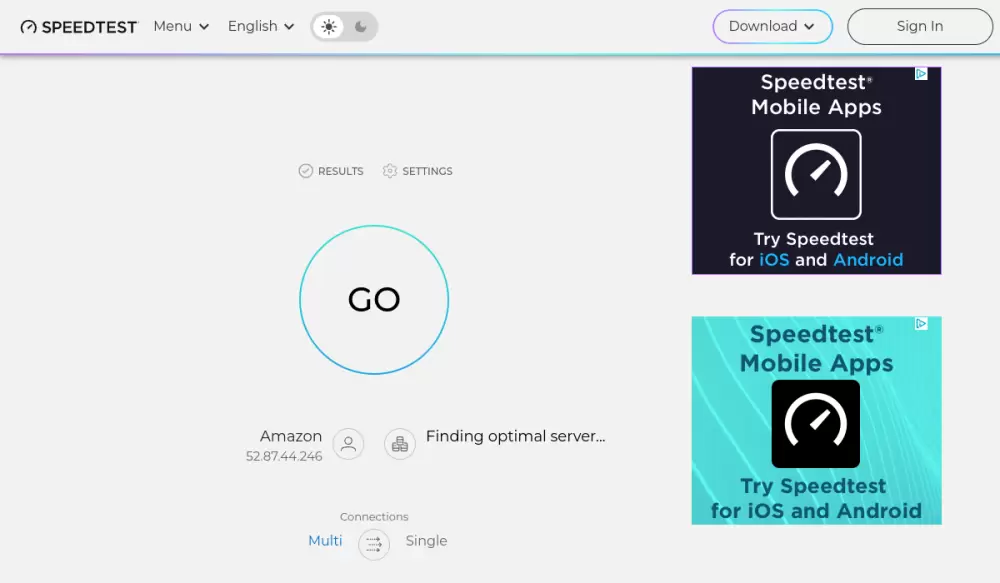
Task: Click the iOS link in dark ad
Action: click(x=774, y=260)
